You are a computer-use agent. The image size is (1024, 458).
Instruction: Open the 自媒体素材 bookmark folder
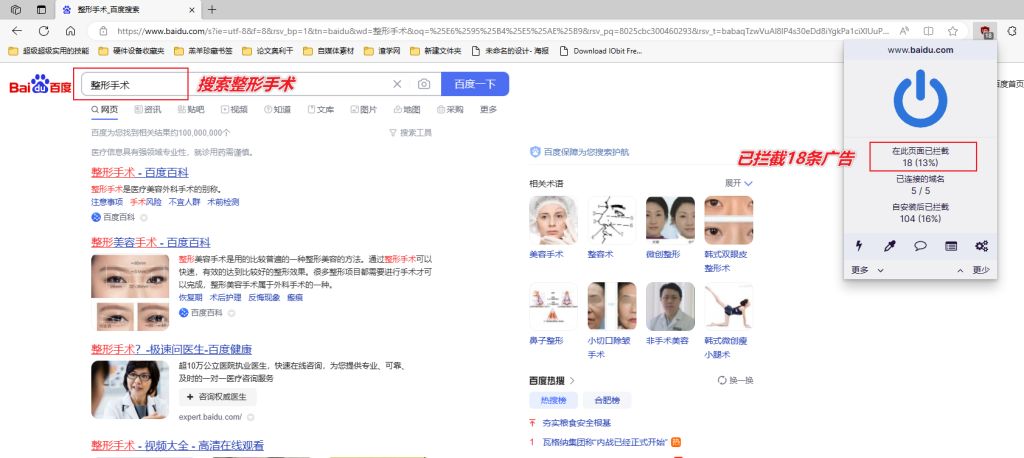click(328, 50)
